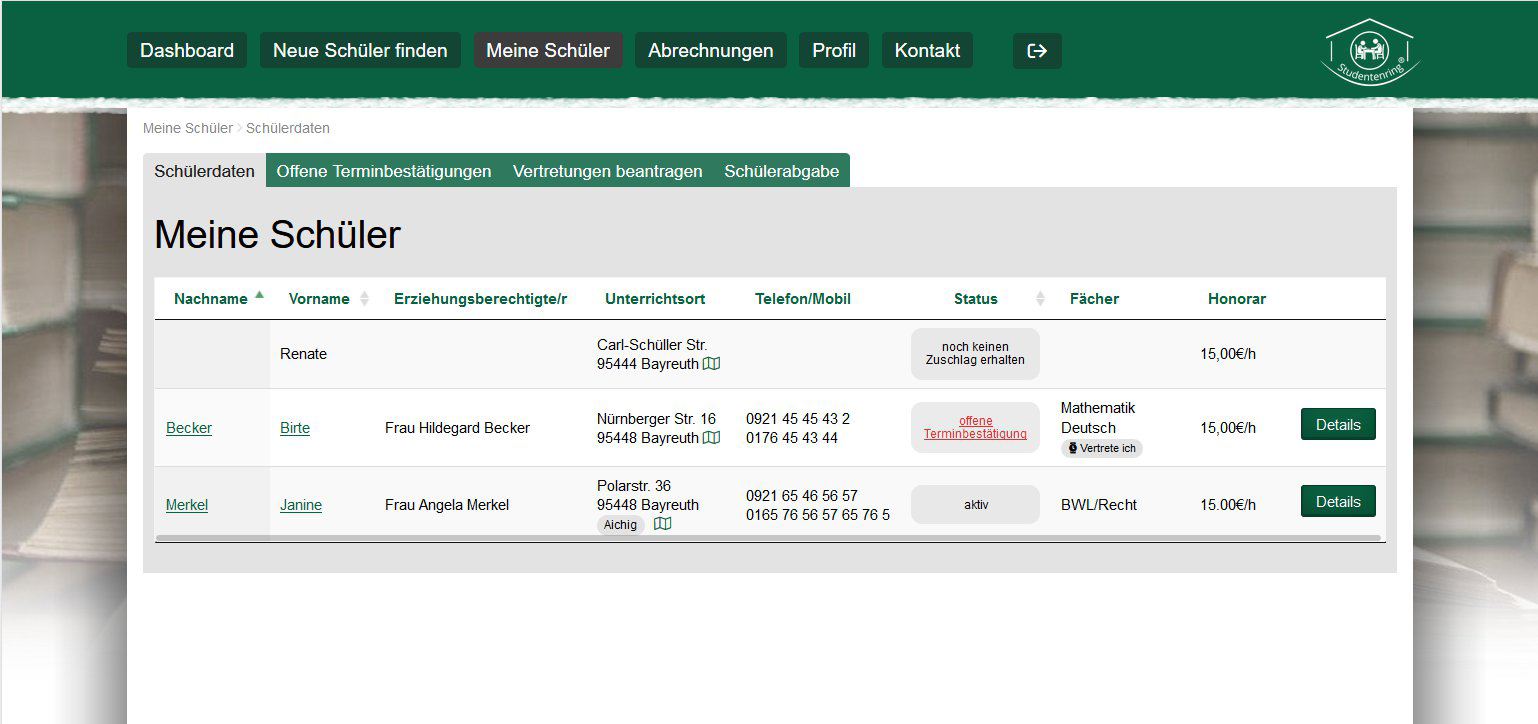
Task: Click the Meine Schüler breadcrumb link
Action: 187,129
